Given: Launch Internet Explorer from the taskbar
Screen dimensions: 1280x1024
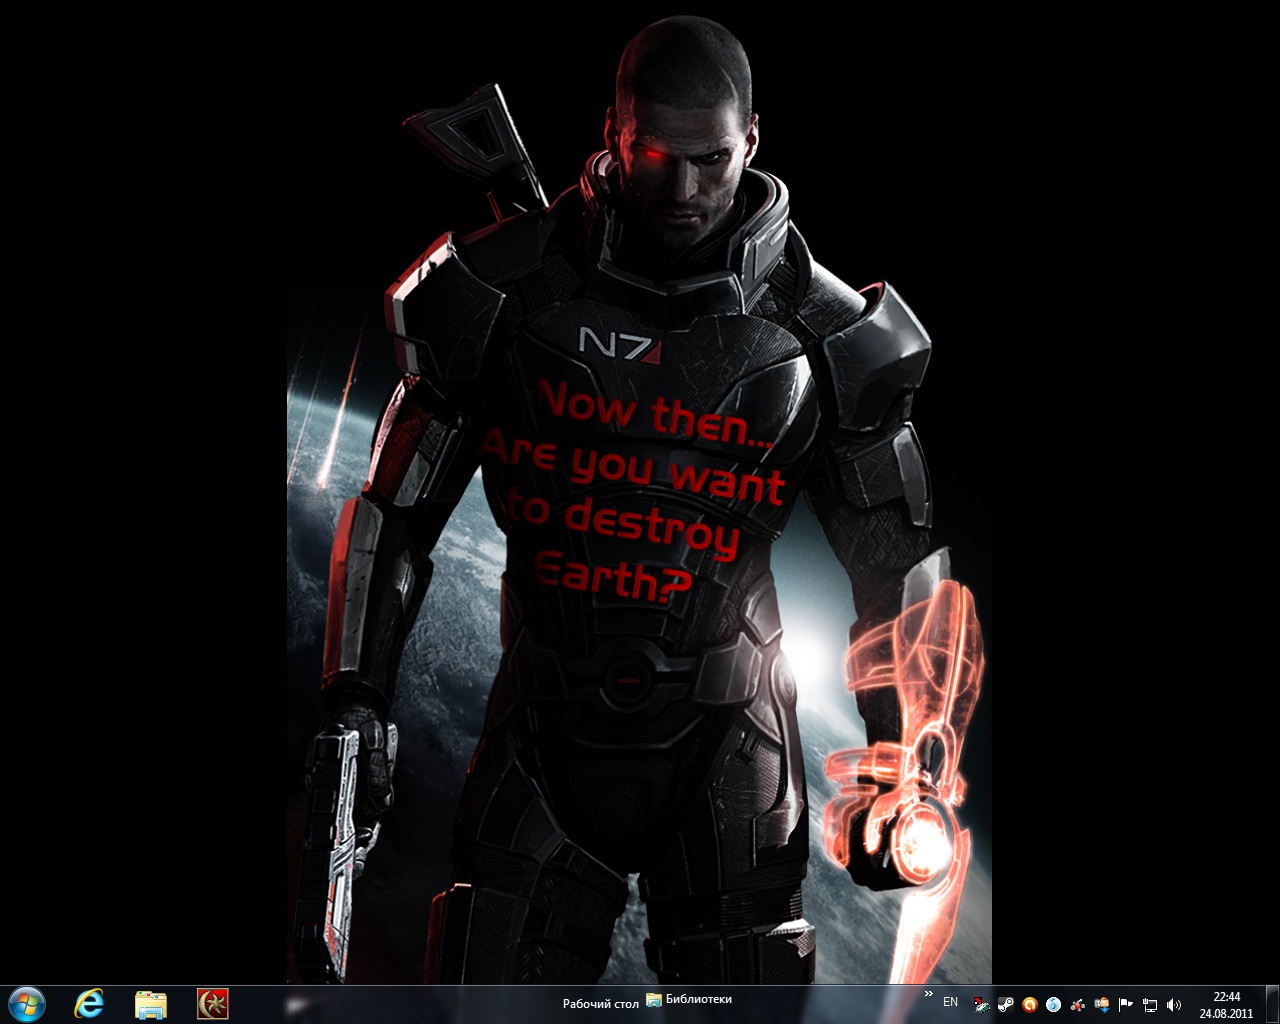Looking at the screenshot, I should (x=90, y=1003).
